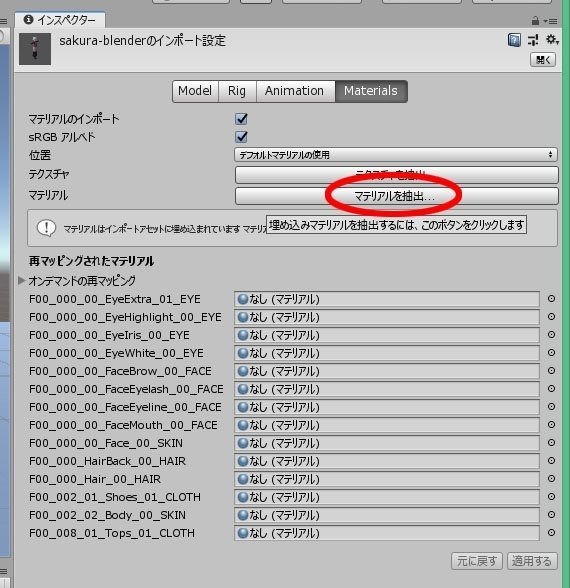The height and width of the screenshot is (588, 570).
Task: Open object picker for EyeIris_00_EYE
Action: pos(551,335)
